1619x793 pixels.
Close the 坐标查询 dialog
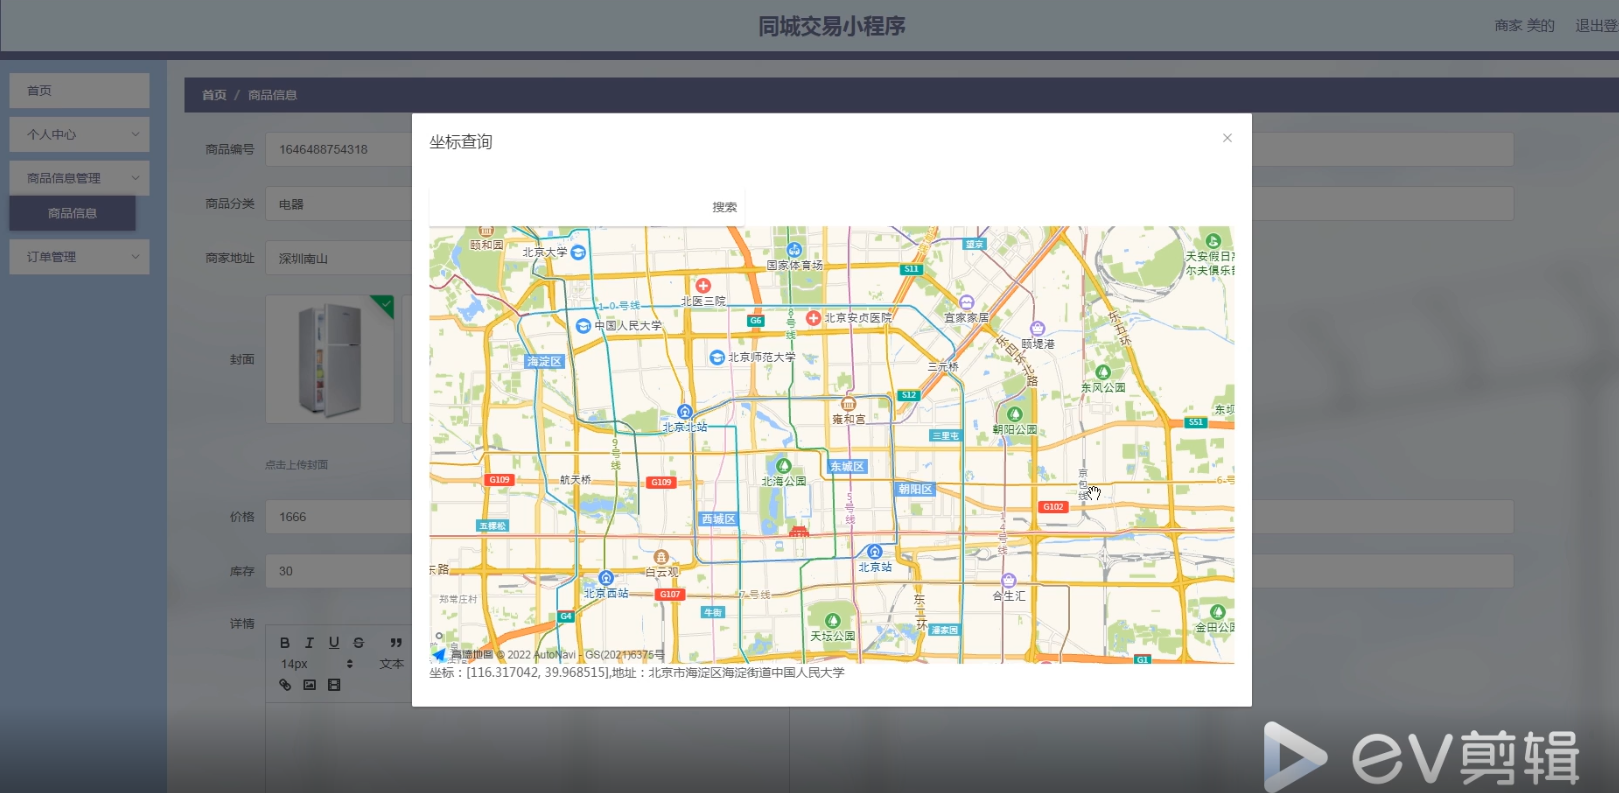click(x=1227, y=138)
